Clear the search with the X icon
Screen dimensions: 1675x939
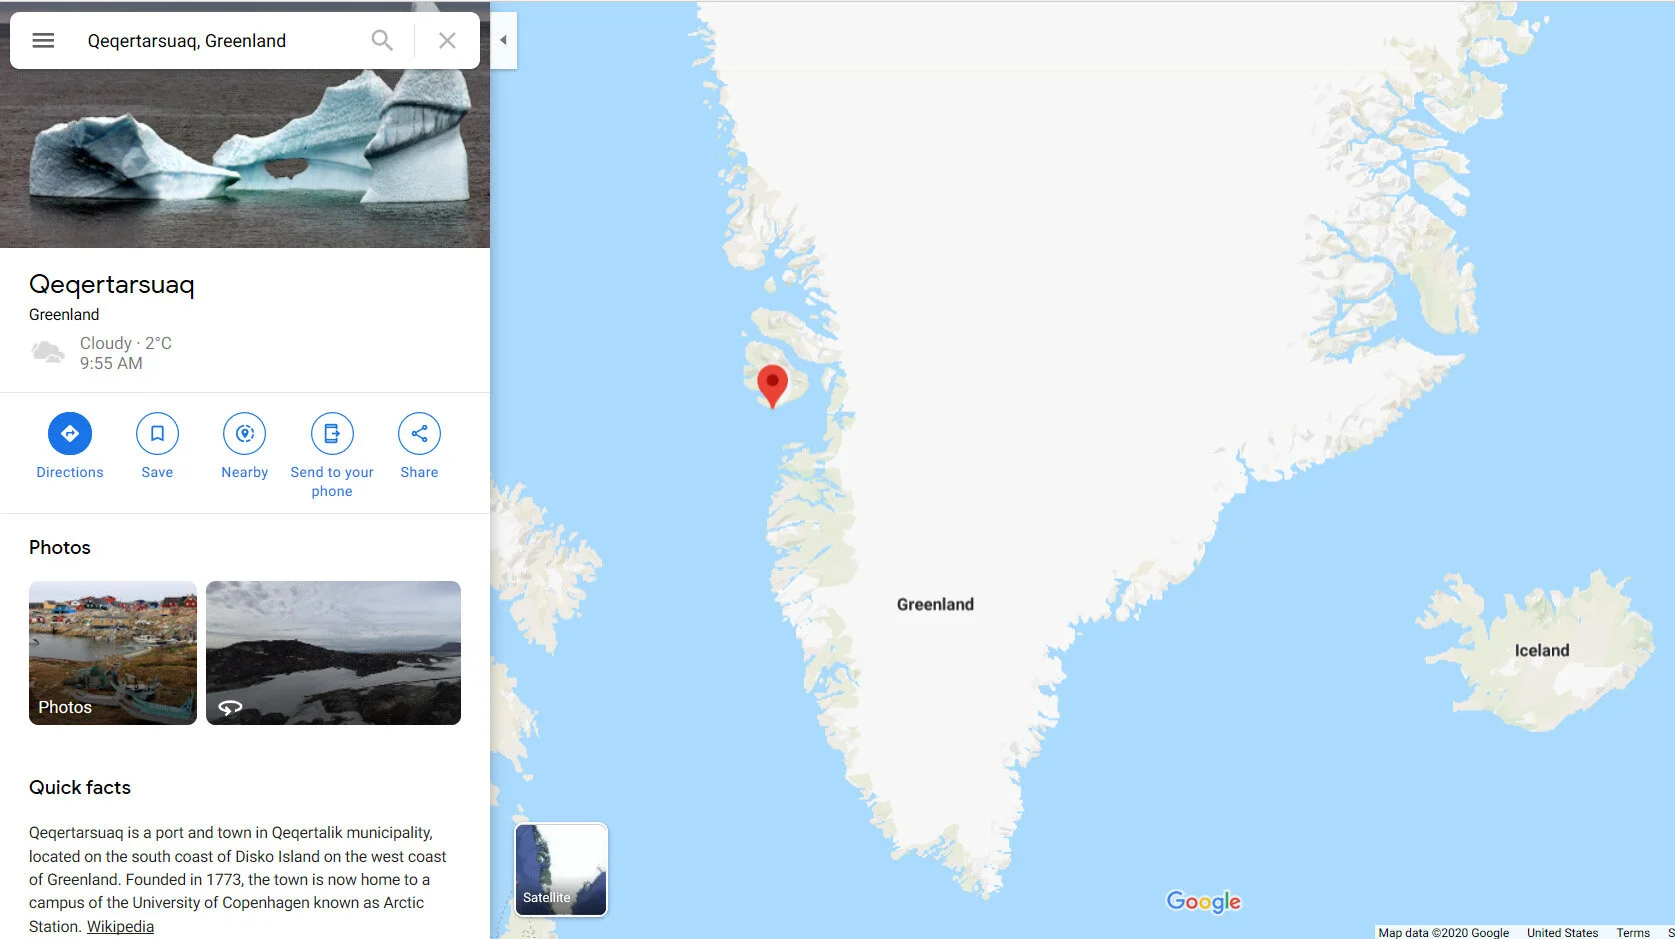pyautogui.click(x=447, y=40)
